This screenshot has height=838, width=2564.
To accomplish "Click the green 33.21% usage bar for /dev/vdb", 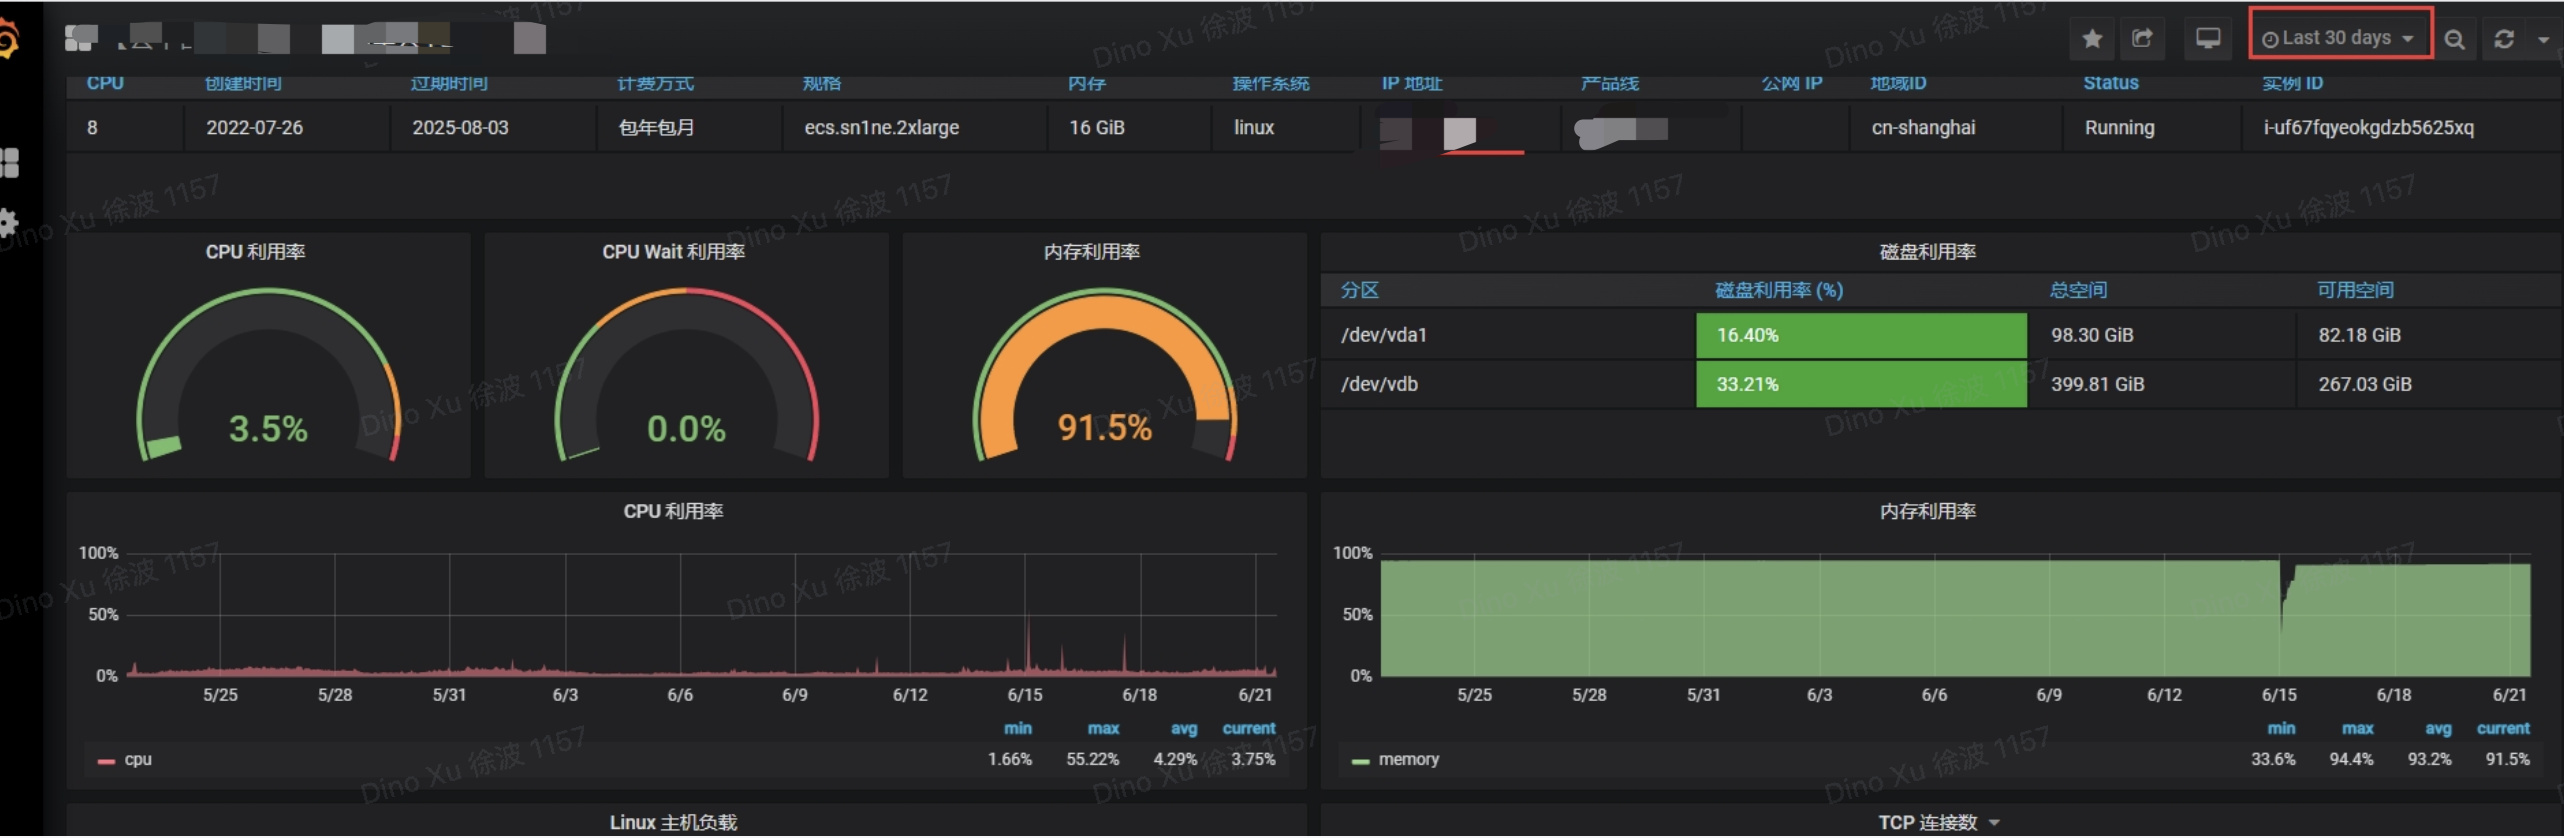I will click(1860, 384).
